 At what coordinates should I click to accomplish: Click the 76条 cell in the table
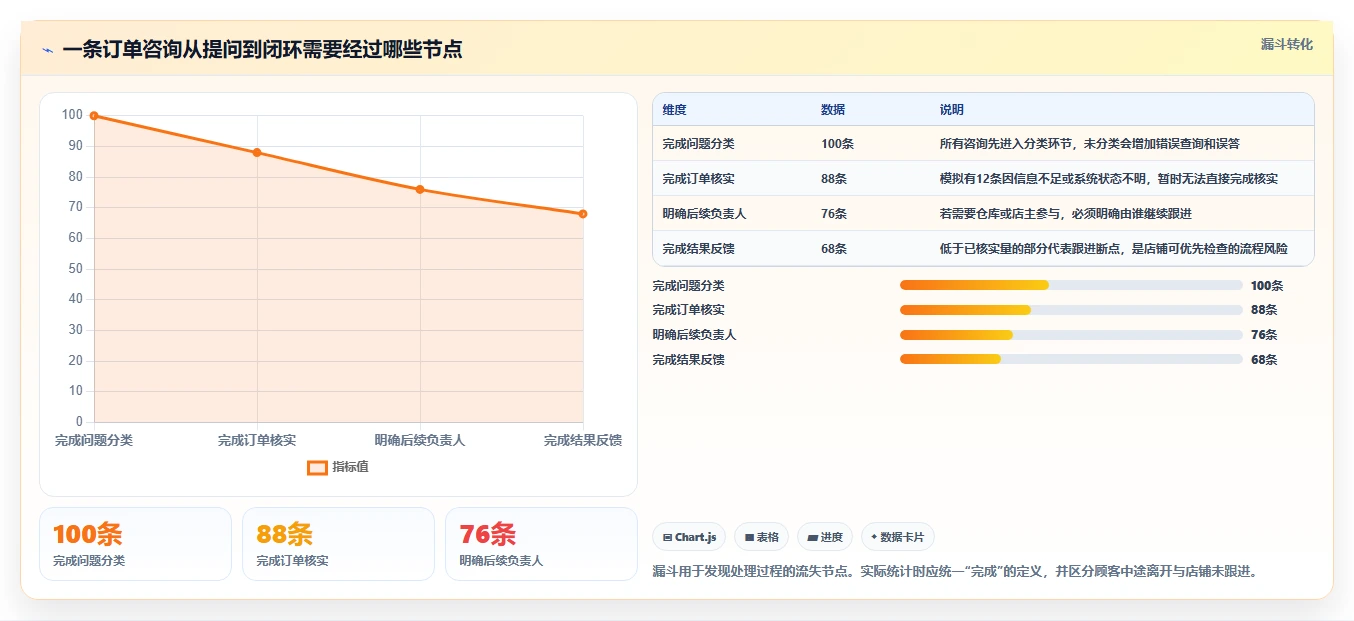834,214
